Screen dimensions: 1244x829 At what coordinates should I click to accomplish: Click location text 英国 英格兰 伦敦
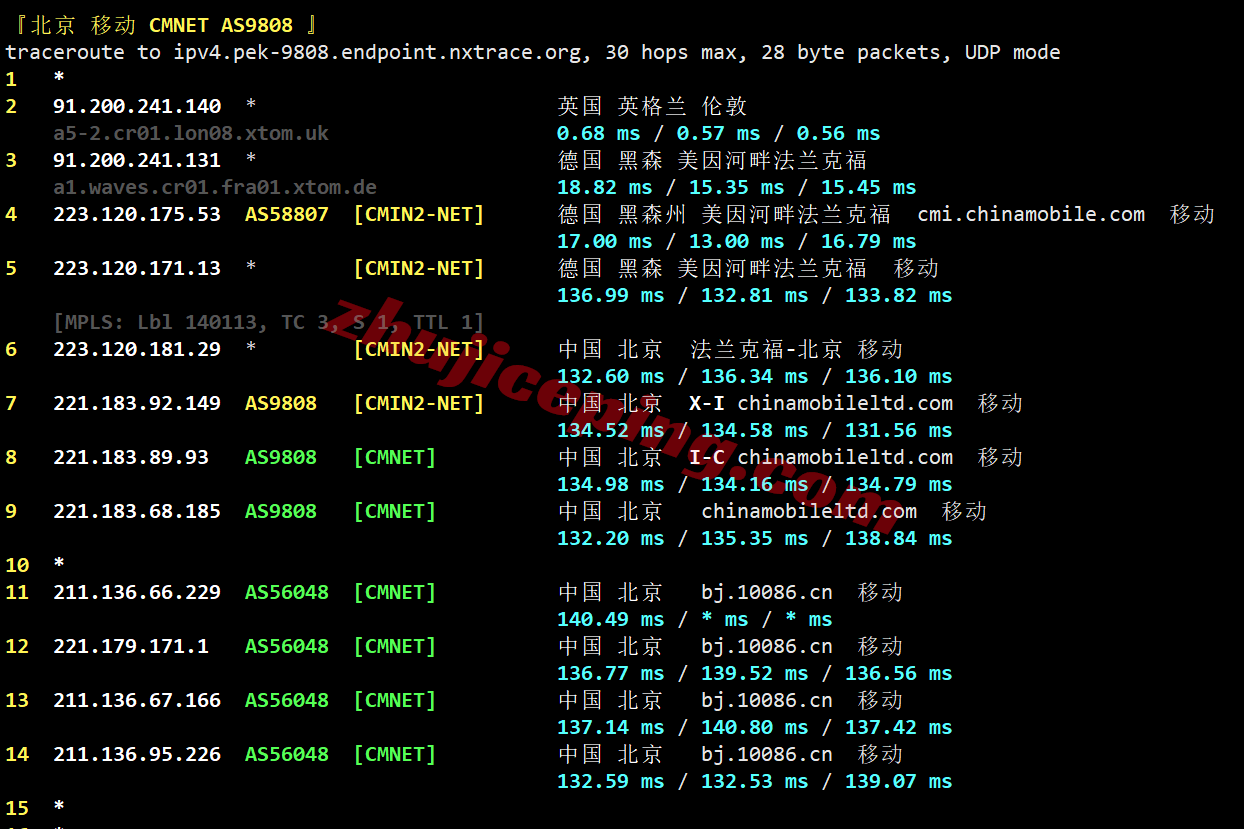652,106
